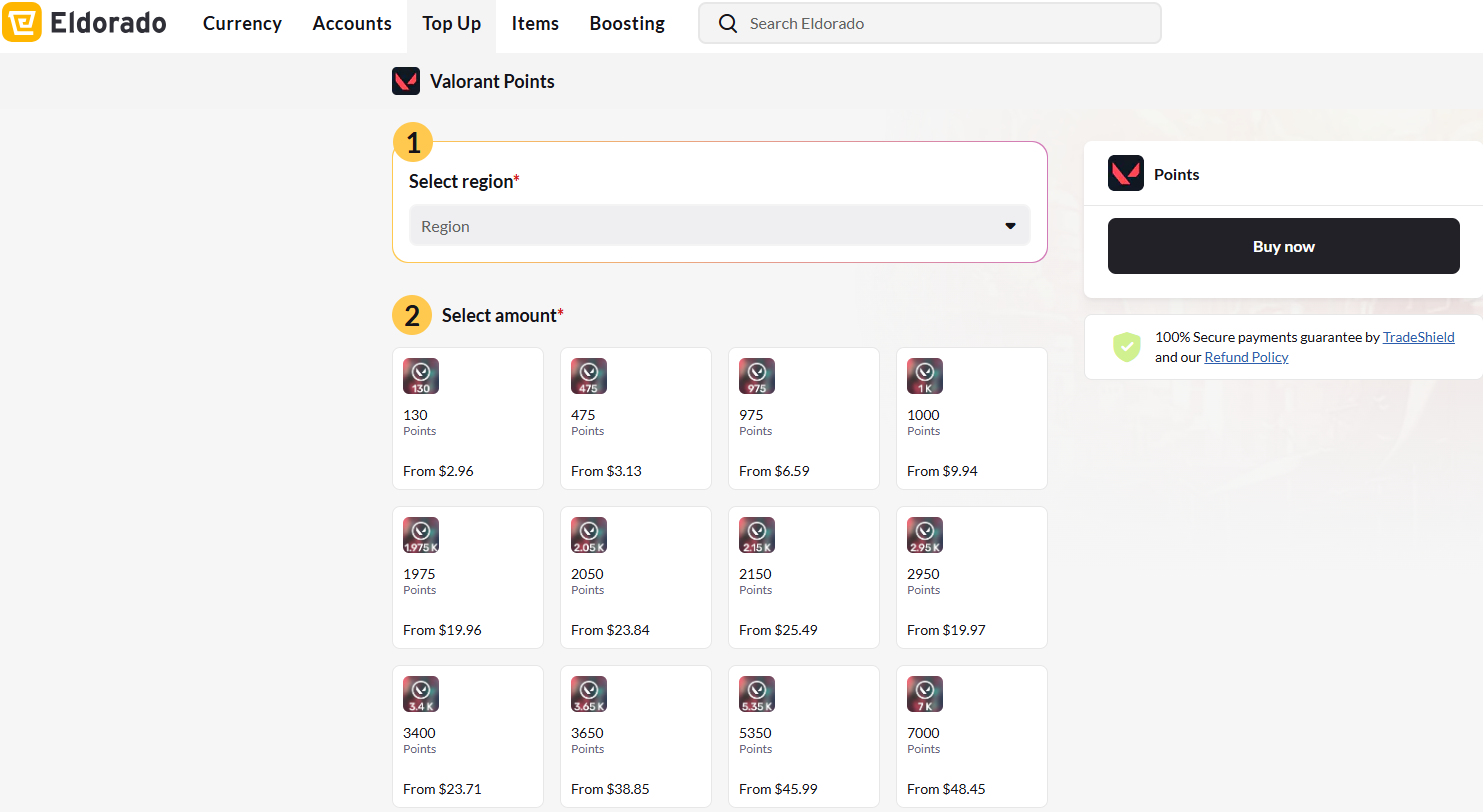
Task: Click the 2950 points amount label
Action: click(923, 574)
